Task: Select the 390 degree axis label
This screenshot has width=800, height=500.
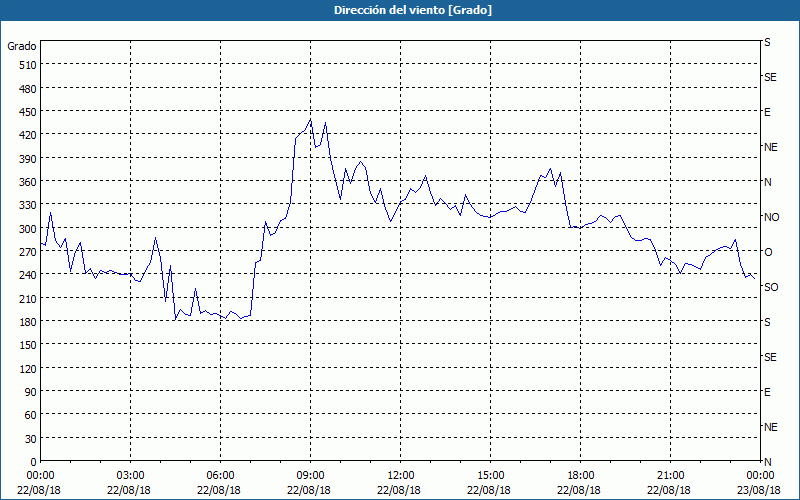Action: tap(28, 159)
